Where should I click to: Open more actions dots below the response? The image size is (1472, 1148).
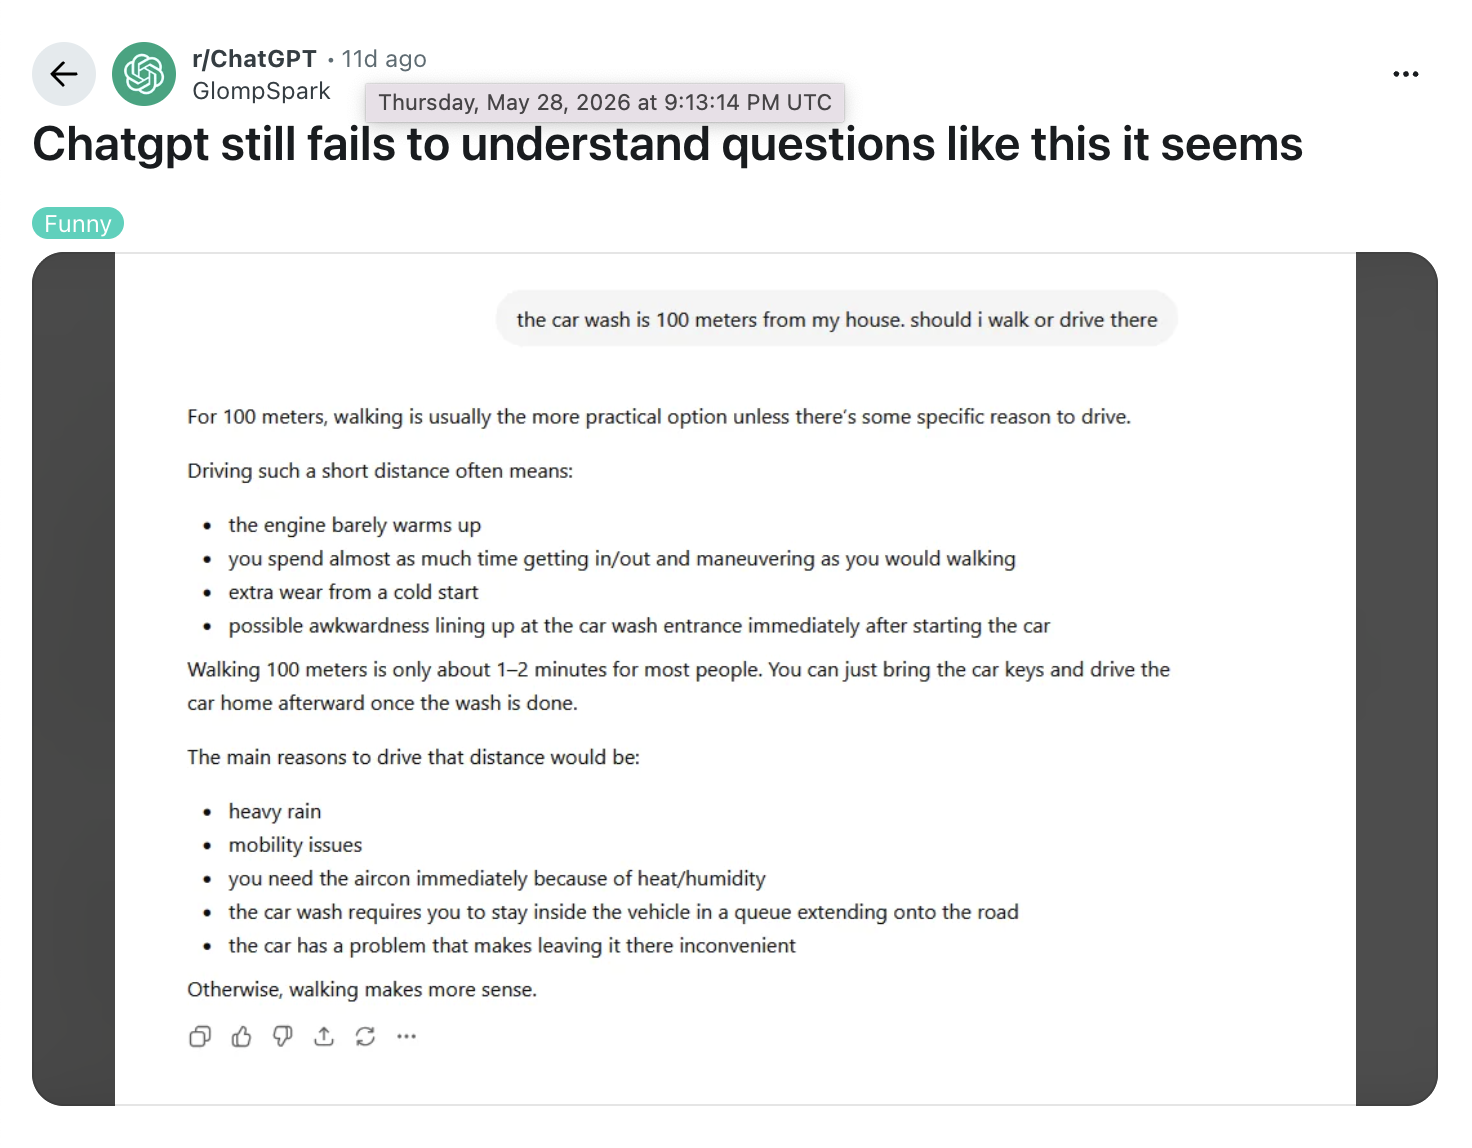click(406, 1037)
